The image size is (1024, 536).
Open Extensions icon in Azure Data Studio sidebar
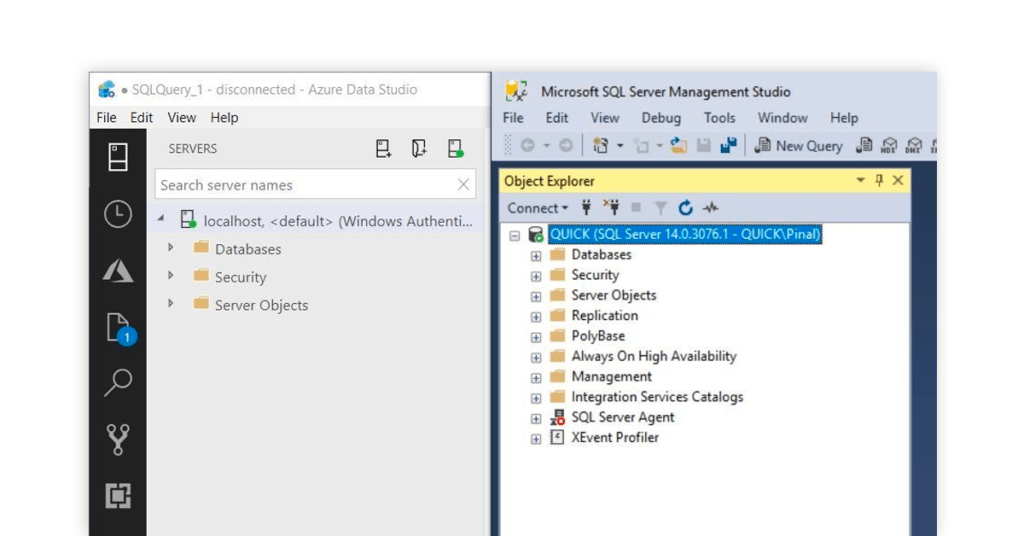118,496
